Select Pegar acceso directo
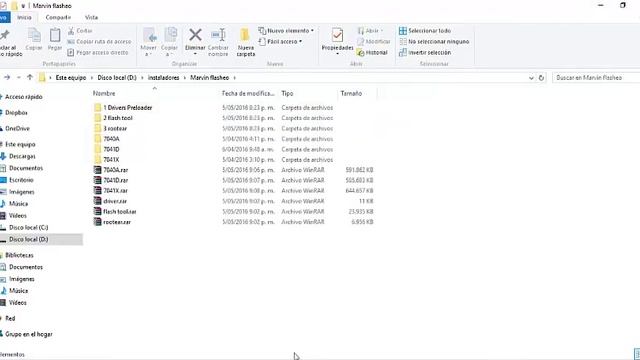 pyautogui.click(x=98, y=52)
